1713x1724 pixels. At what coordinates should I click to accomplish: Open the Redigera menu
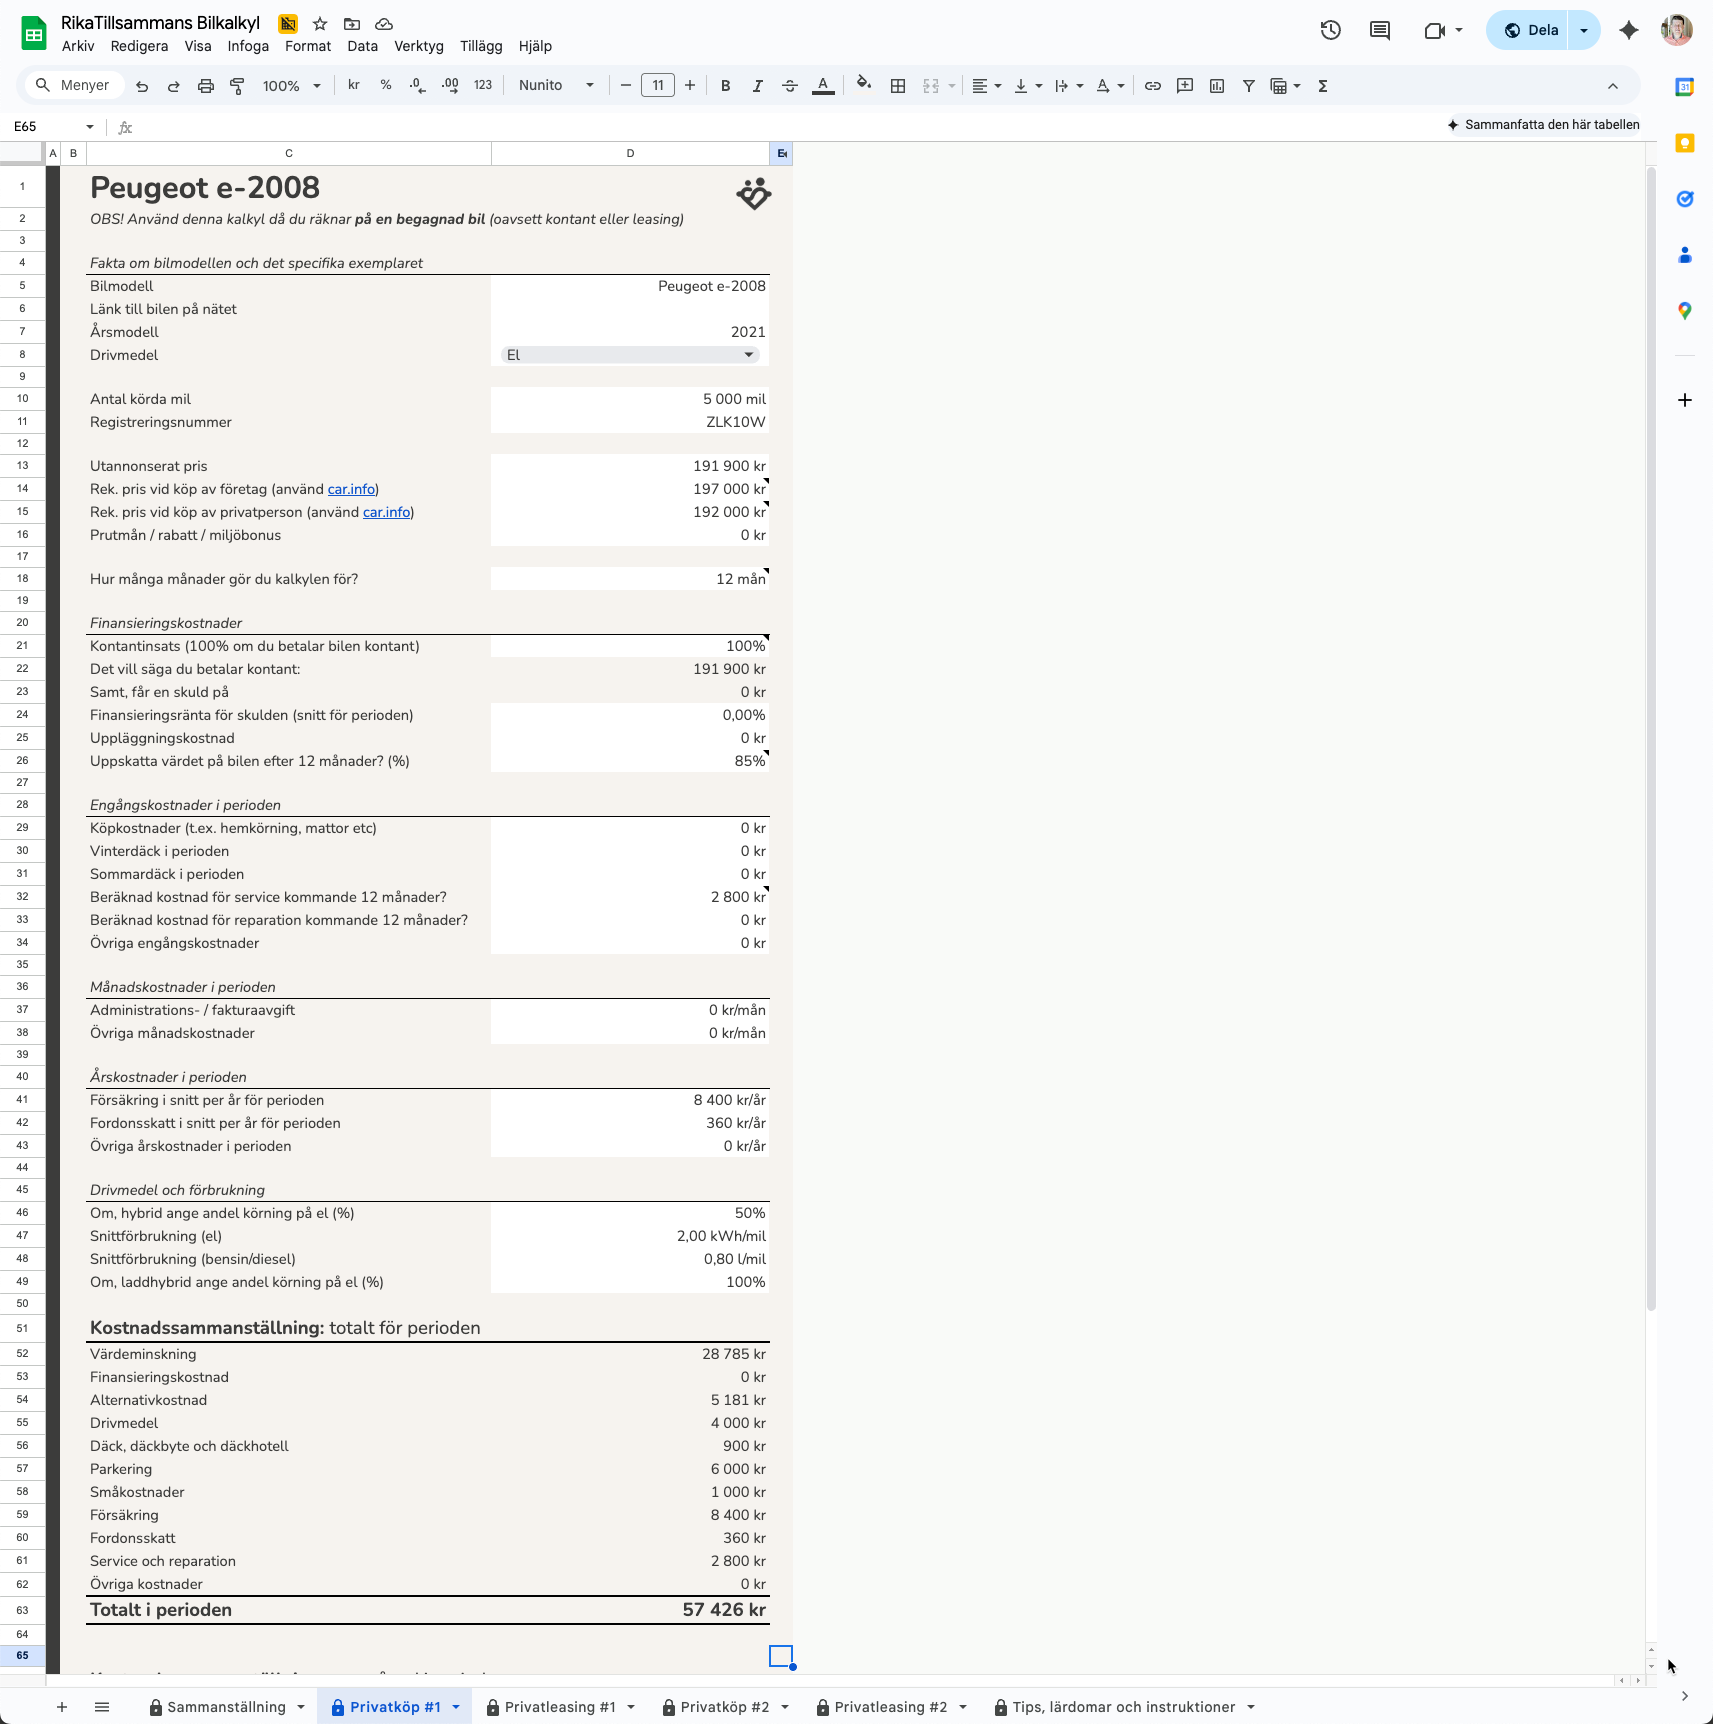(139, 46)
